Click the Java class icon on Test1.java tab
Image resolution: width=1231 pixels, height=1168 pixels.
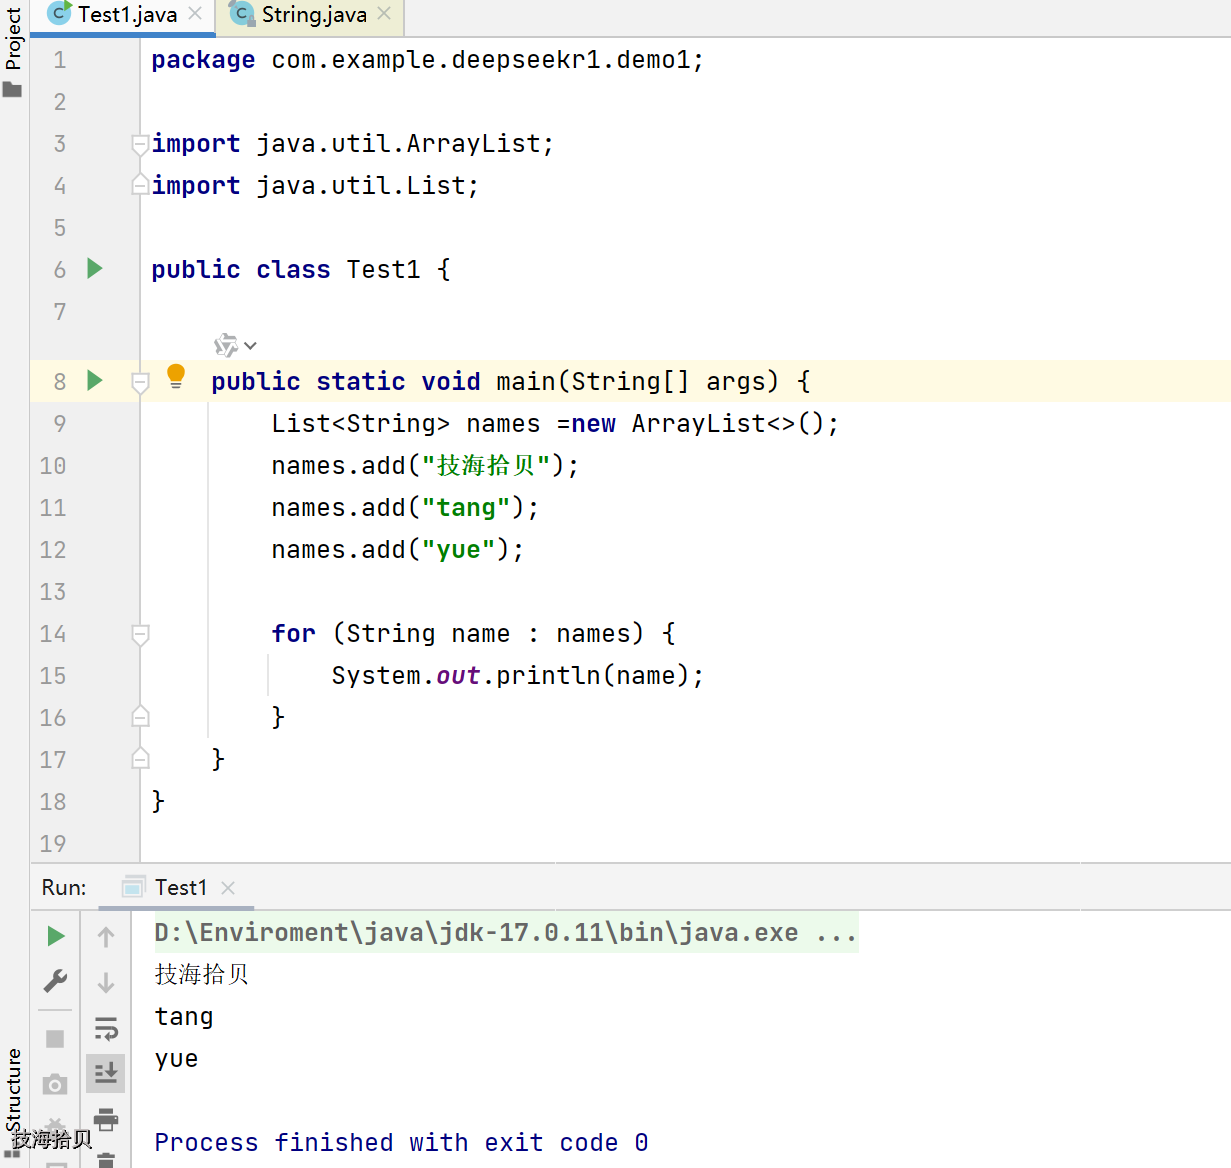(x=59, y=14)
